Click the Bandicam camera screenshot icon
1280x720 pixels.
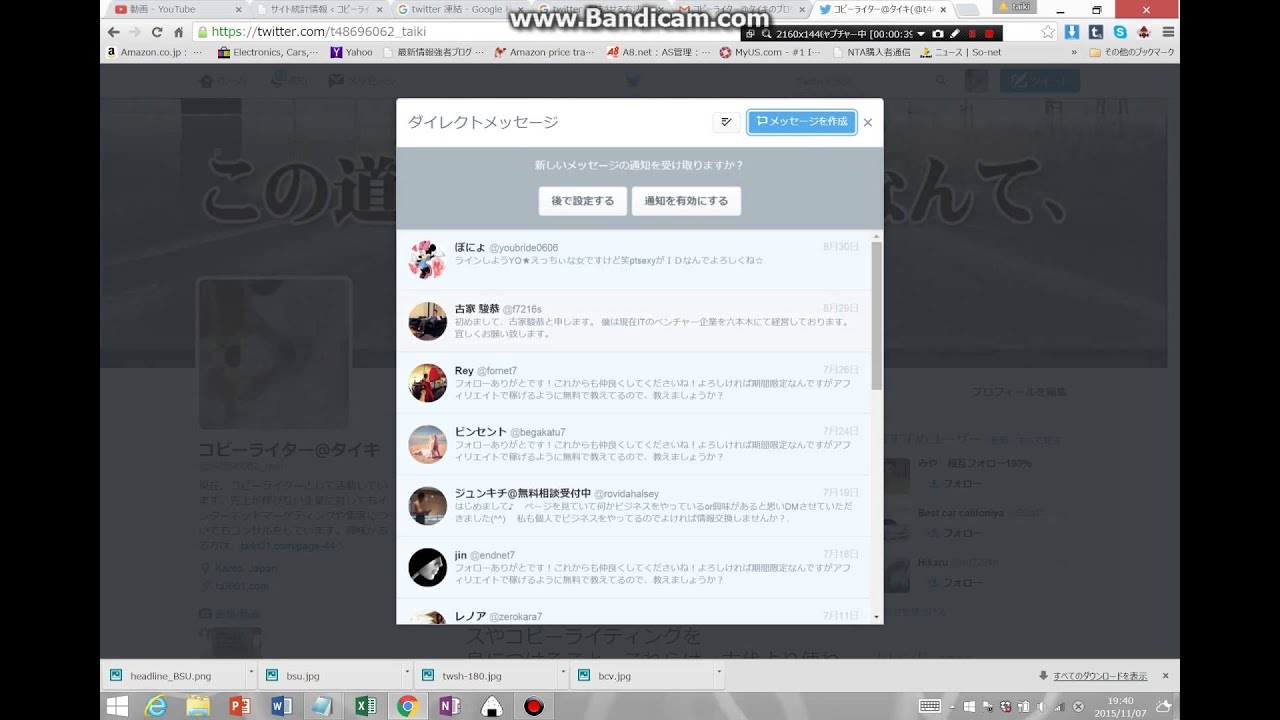point(938,33)
